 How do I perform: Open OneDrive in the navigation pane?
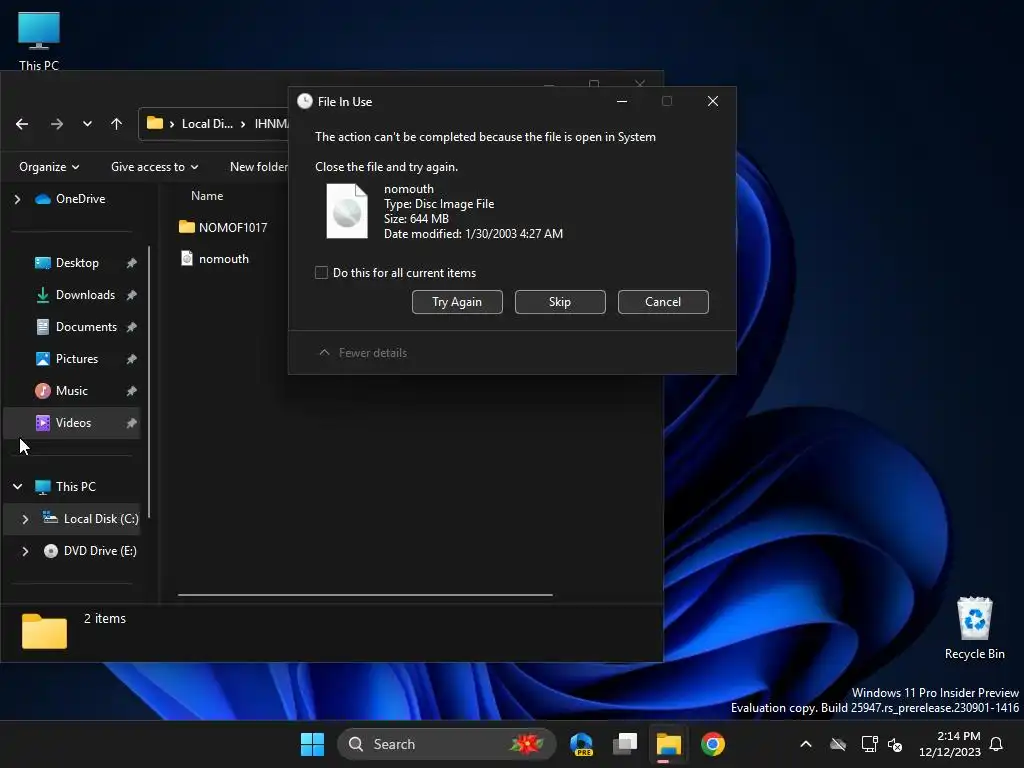(80, 199)
